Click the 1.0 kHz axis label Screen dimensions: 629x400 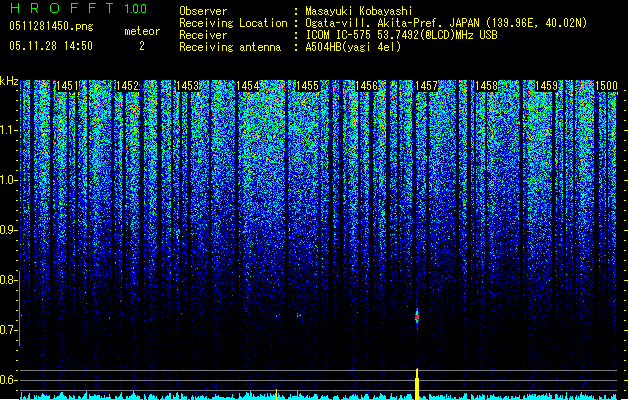pyautogui.click(x=8, y=180)
